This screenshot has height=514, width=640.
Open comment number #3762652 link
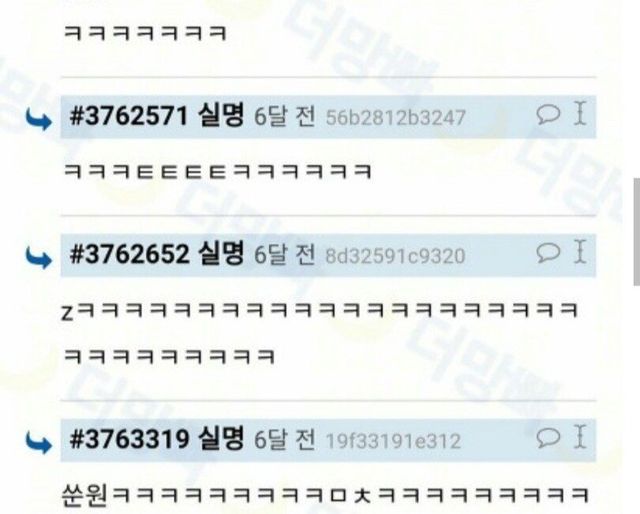click(129, 254)
